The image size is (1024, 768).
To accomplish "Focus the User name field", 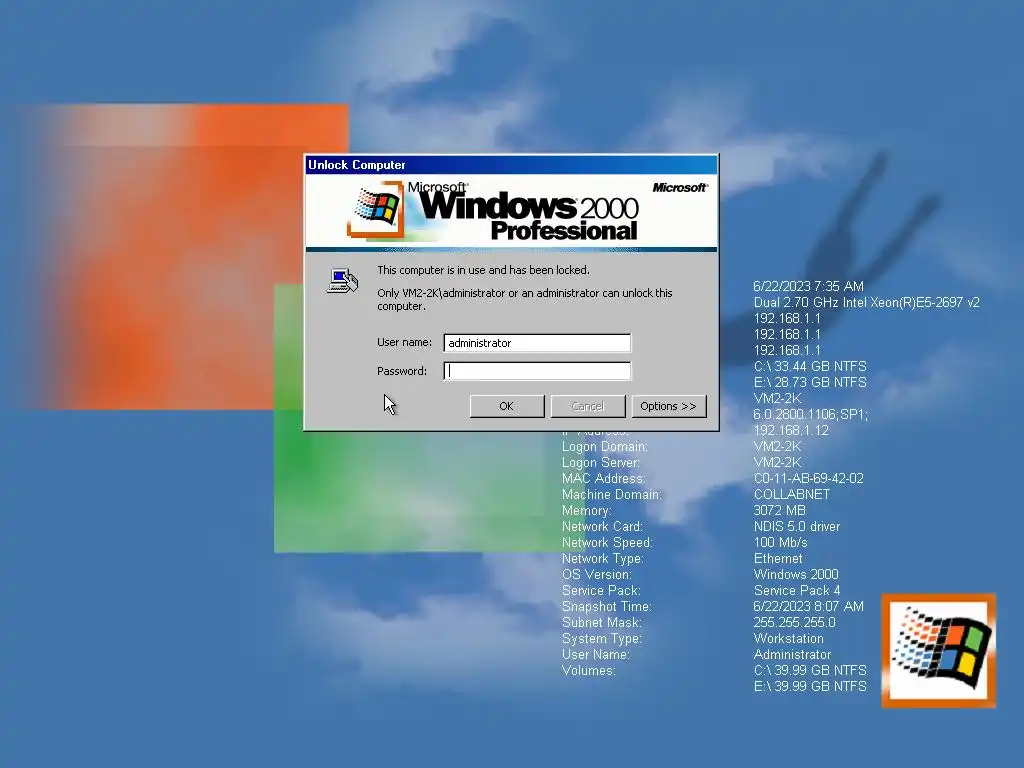I will click(x=537, y=343).
